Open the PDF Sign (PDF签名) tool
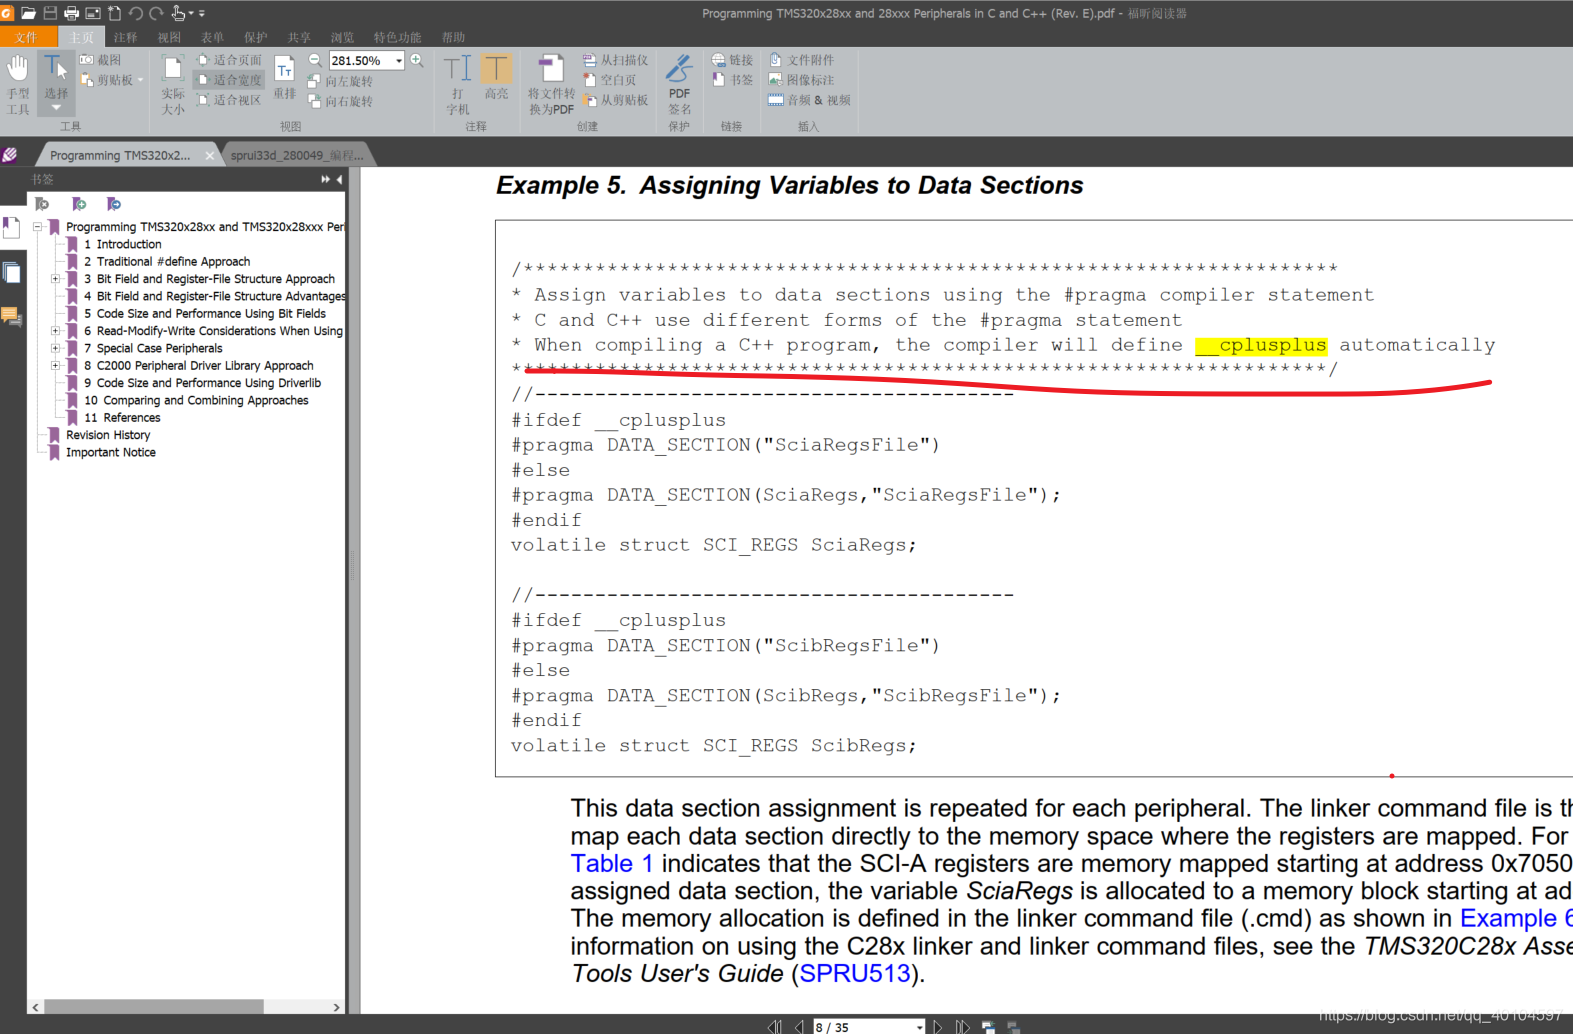Screen dimensions: 1573x1034 (x=679, y=85)
